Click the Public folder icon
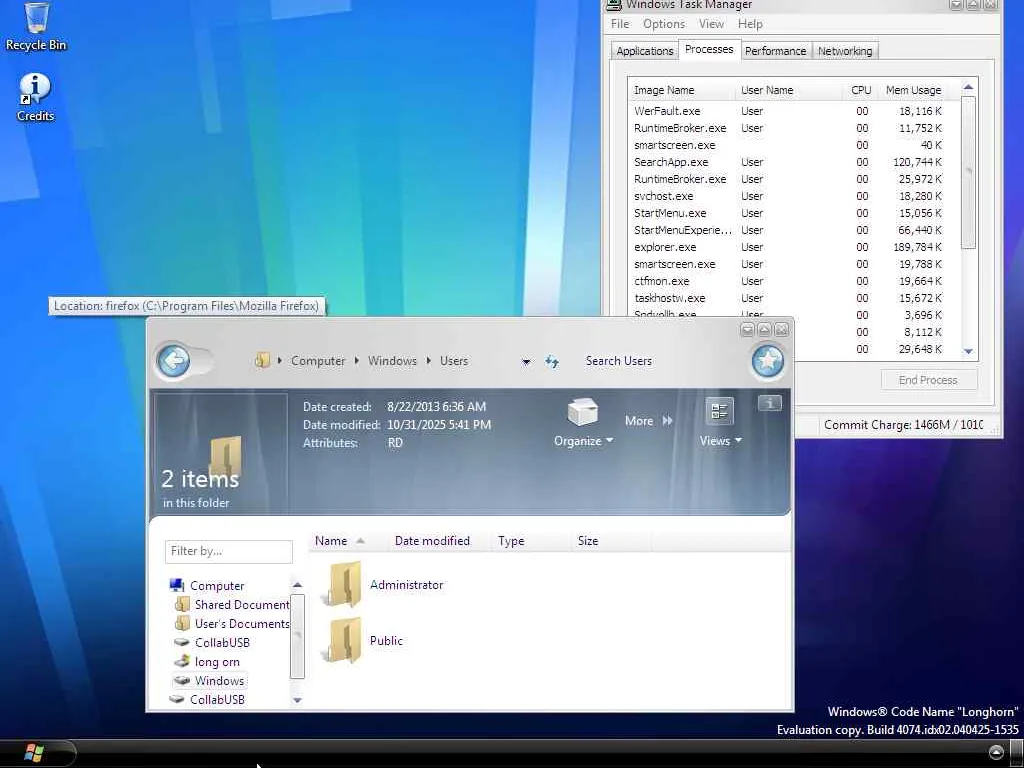Screen dimensions: 1024x768 click(343, 640)
